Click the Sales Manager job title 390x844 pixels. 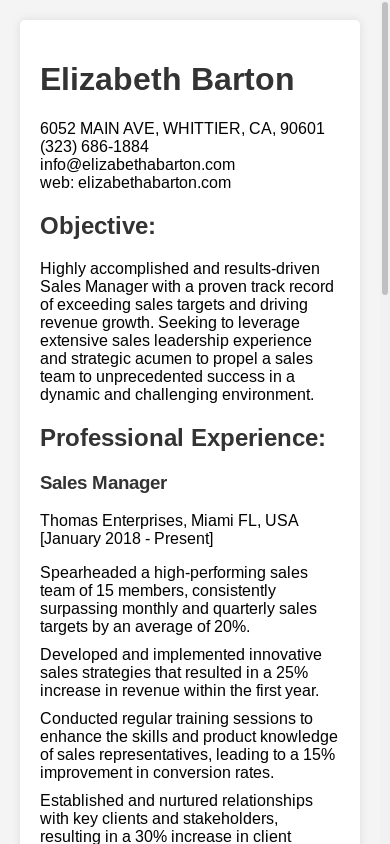(103, 483)
